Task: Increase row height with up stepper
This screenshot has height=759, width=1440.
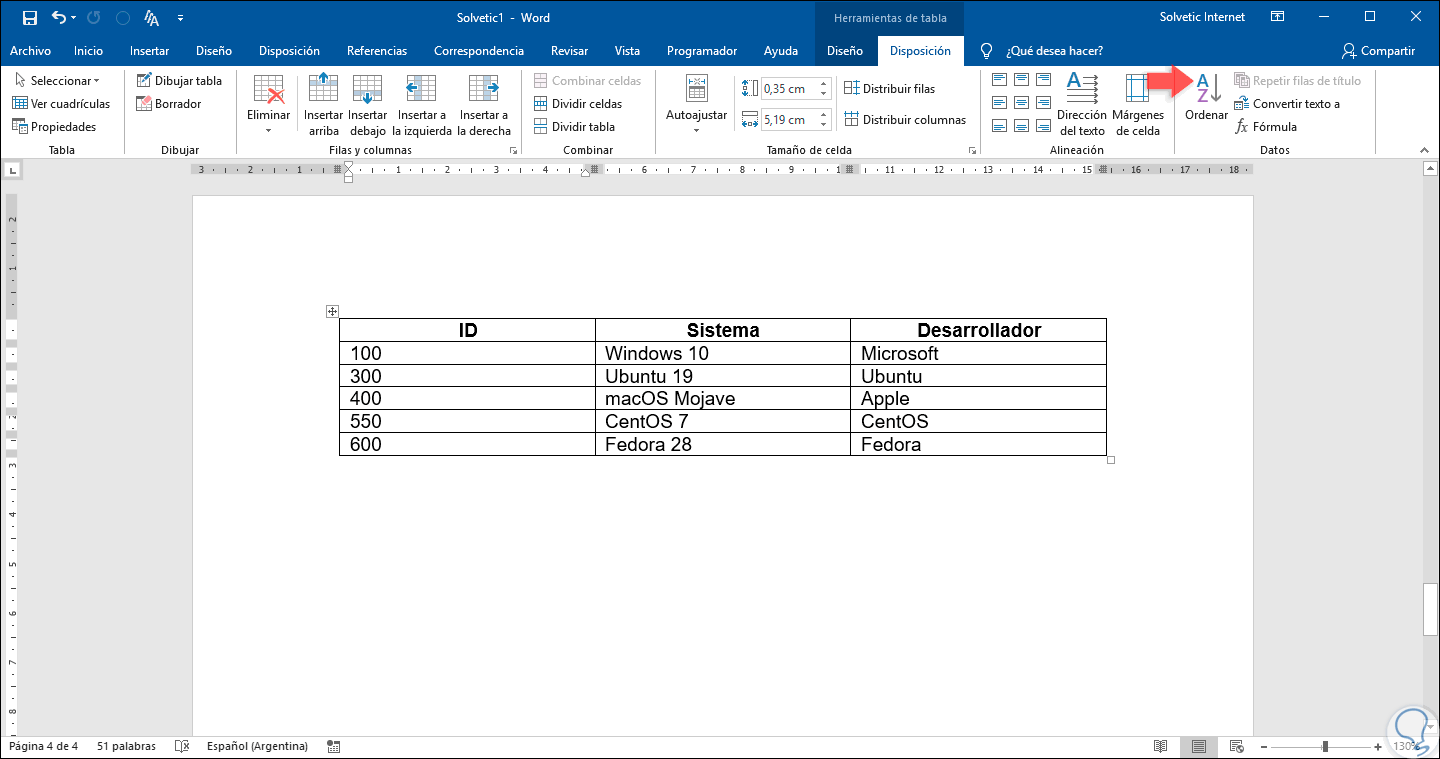Action: click(824, 84)
